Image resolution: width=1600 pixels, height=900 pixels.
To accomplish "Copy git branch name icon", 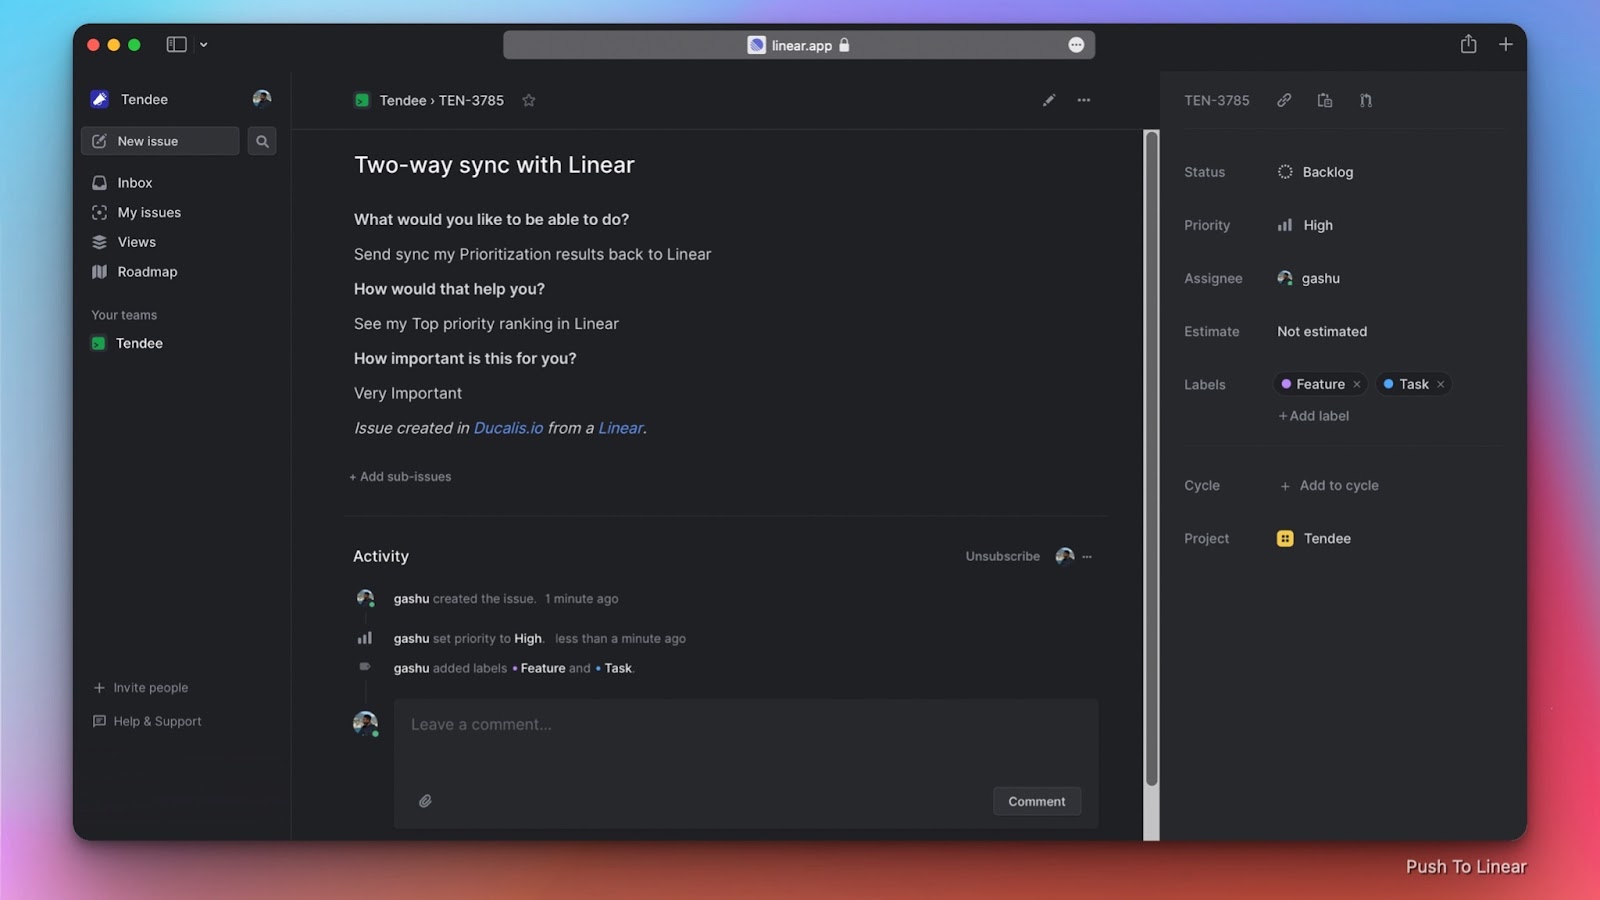I will pyautogui.click(x=1366, y=100).
